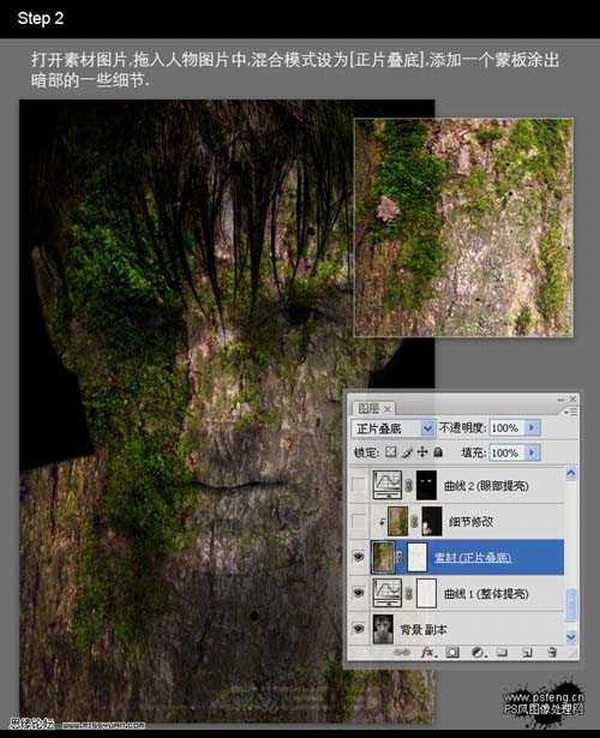Click the layer mask thumbnail of 素材 layer
The width and height of the screenshot is (600, 738).
416,557
